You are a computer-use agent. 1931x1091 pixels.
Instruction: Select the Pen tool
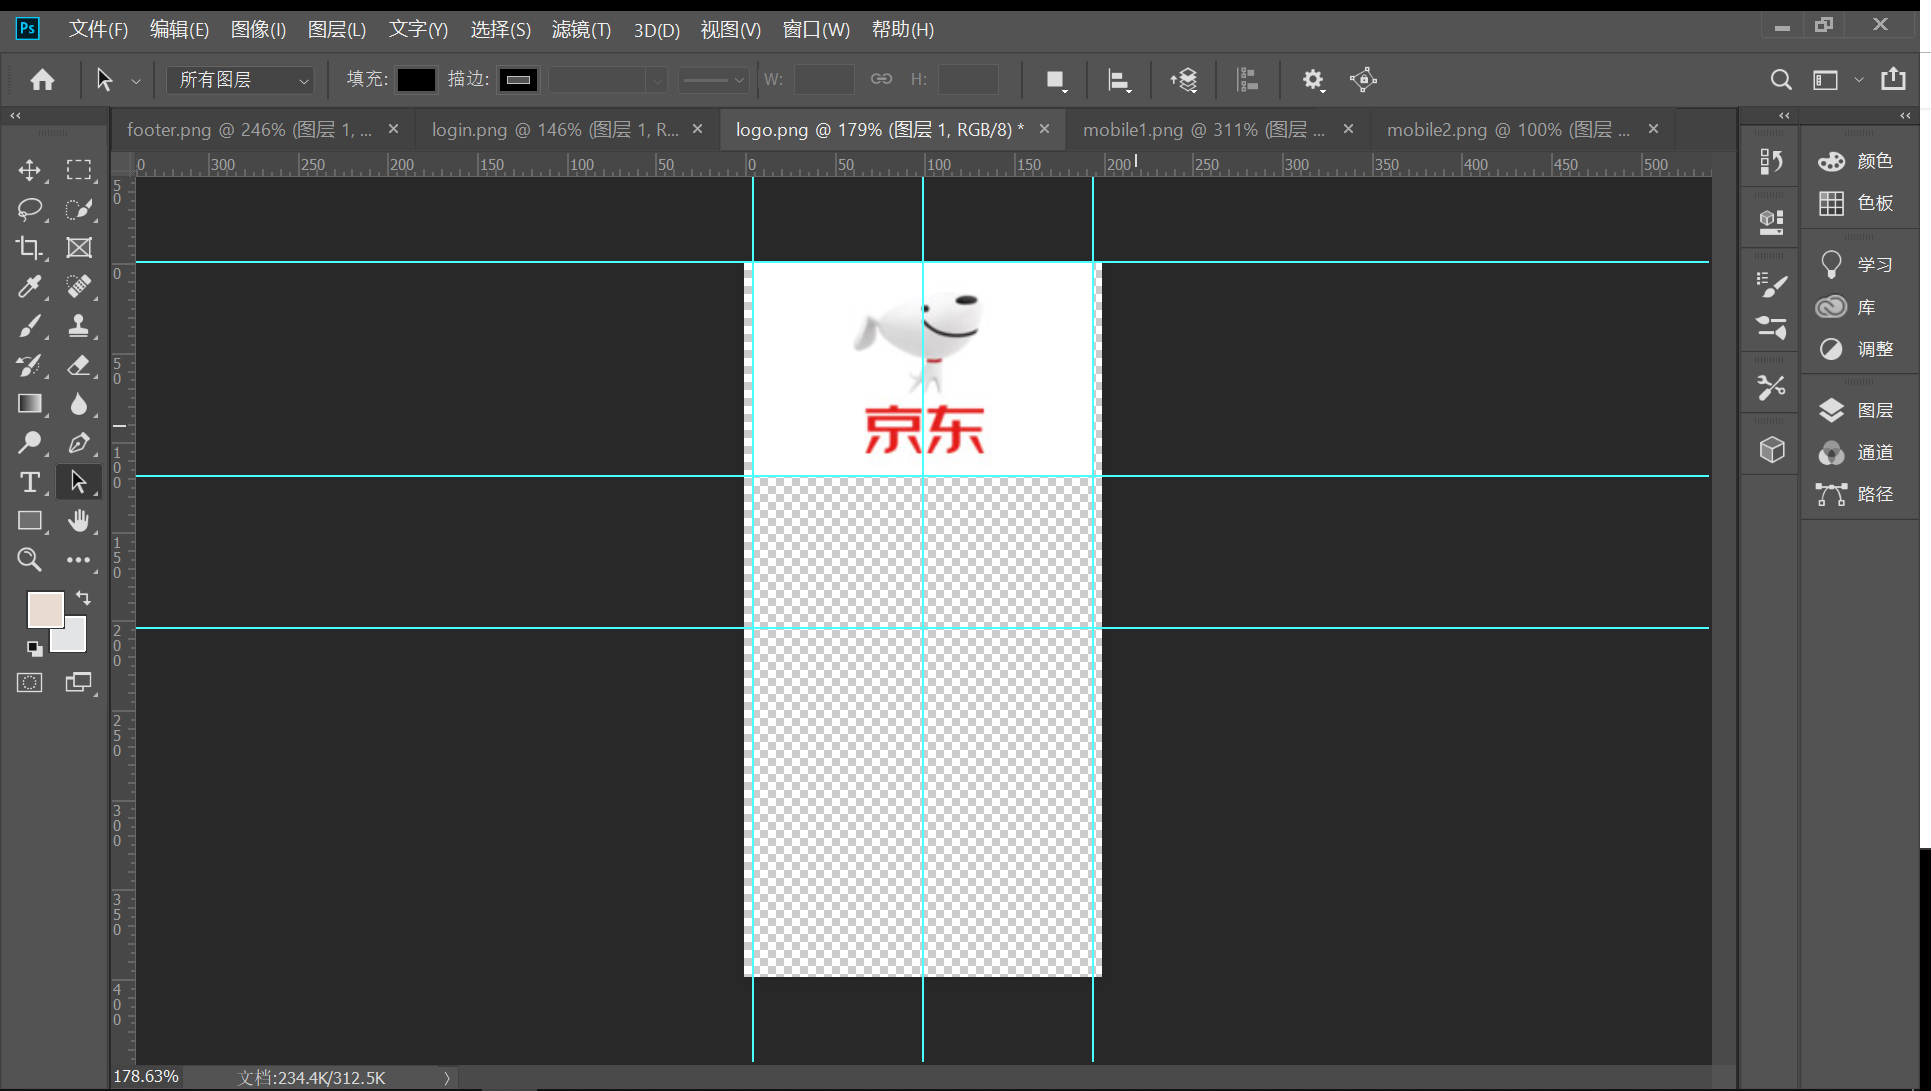point(79,443)
